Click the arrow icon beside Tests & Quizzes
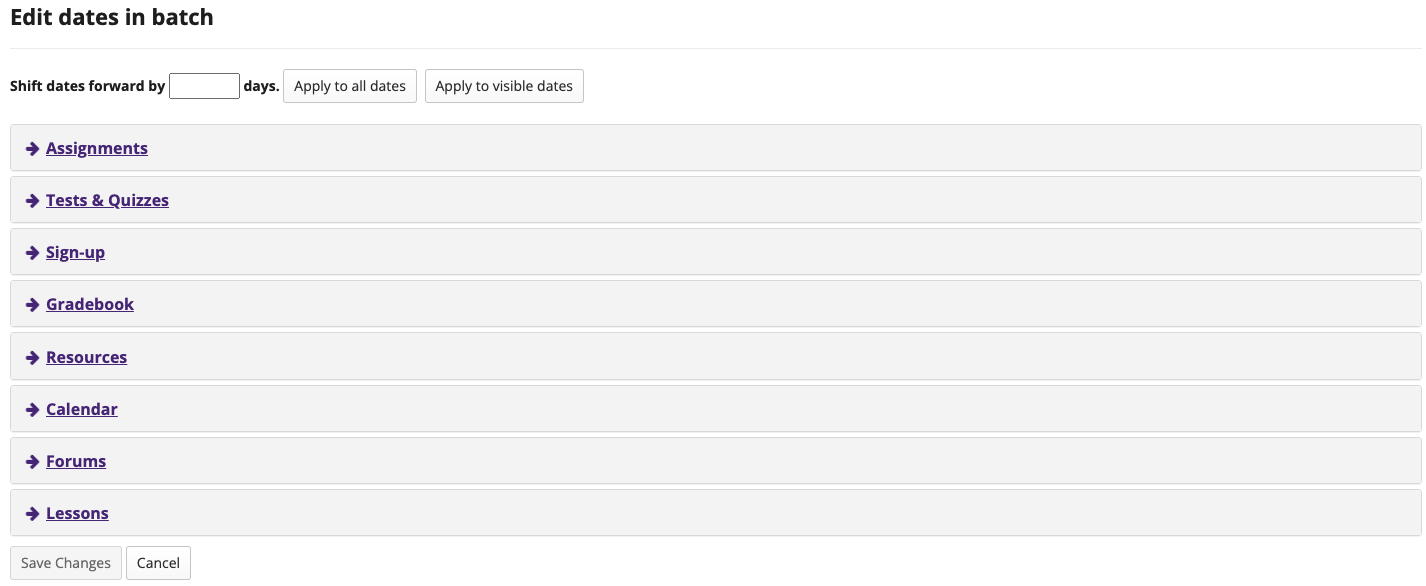1426x586 pixels. tap(33, 201)
